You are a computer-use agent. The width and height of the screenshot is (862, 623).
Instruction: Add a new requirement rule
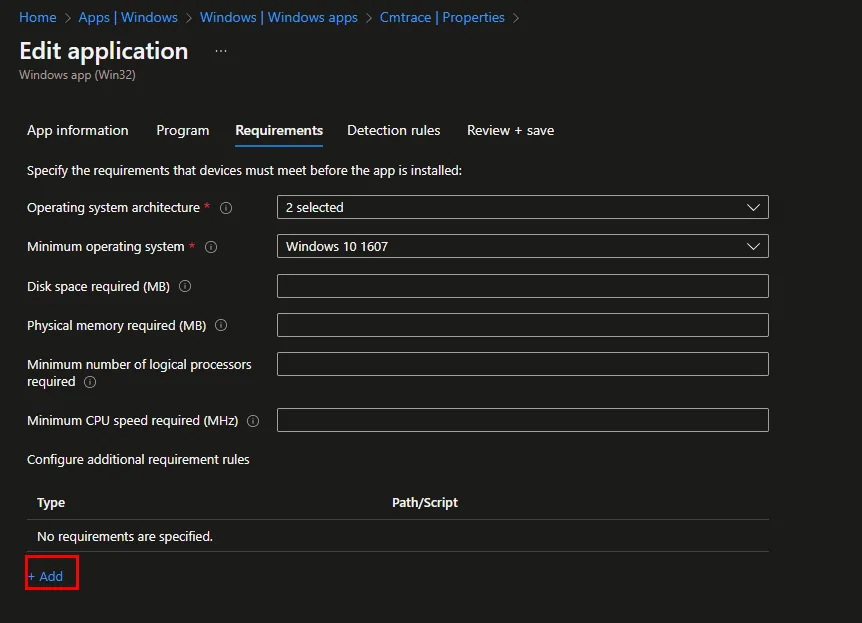pos(46,576)
